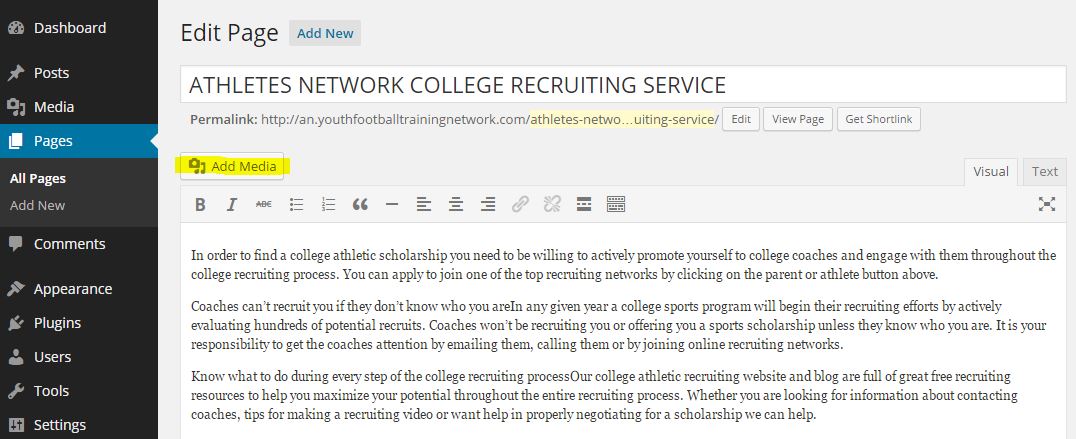Insert a numbered list
Image resolution: width=1076 pixels, height=439 pixels.
(328, 204)
